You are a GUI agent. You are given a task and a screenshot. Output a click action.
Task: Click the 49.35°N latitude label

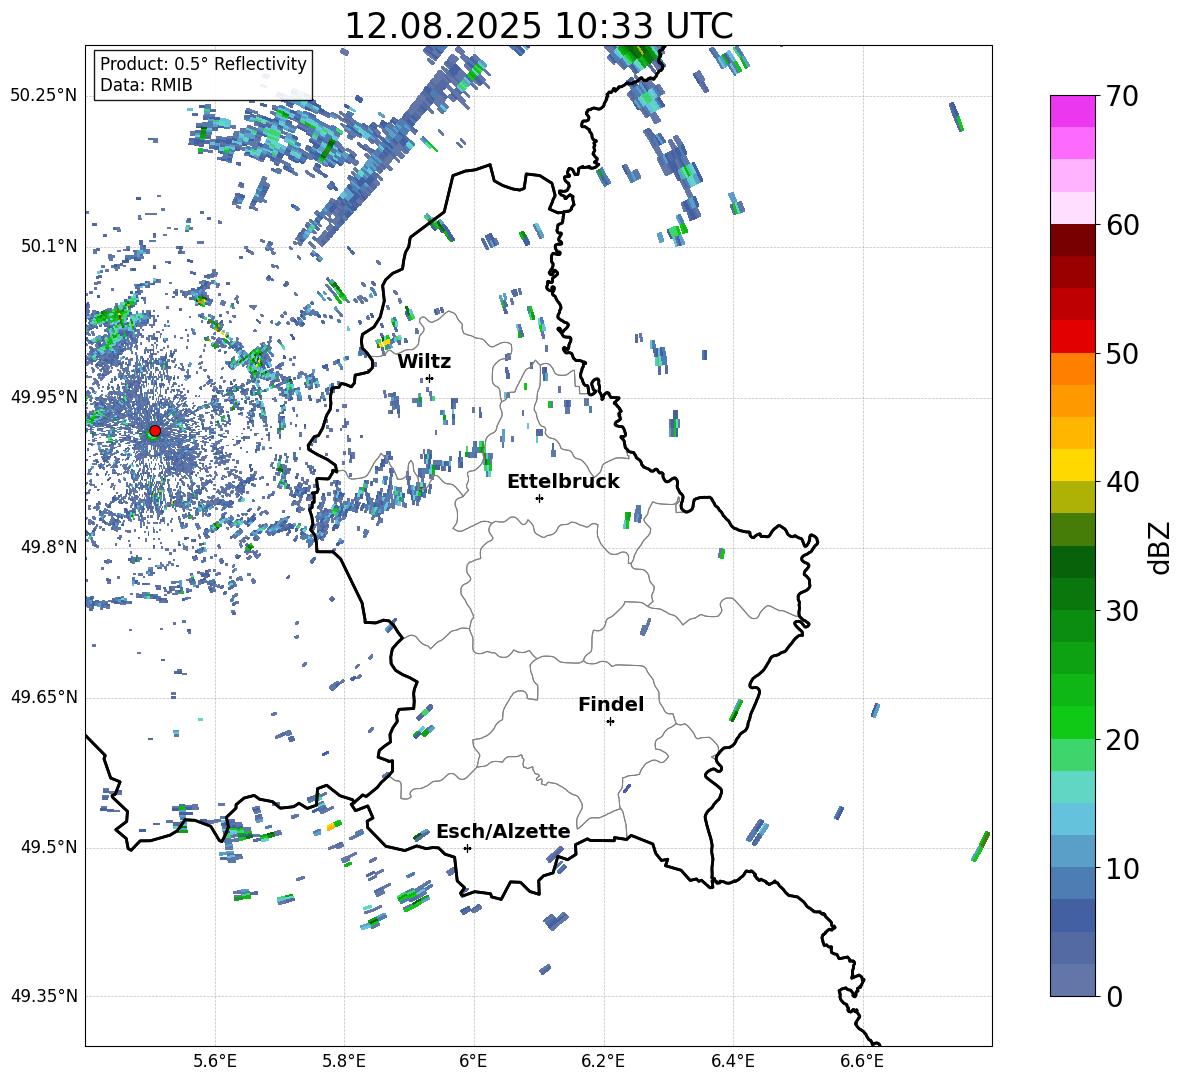coord(44,996)
